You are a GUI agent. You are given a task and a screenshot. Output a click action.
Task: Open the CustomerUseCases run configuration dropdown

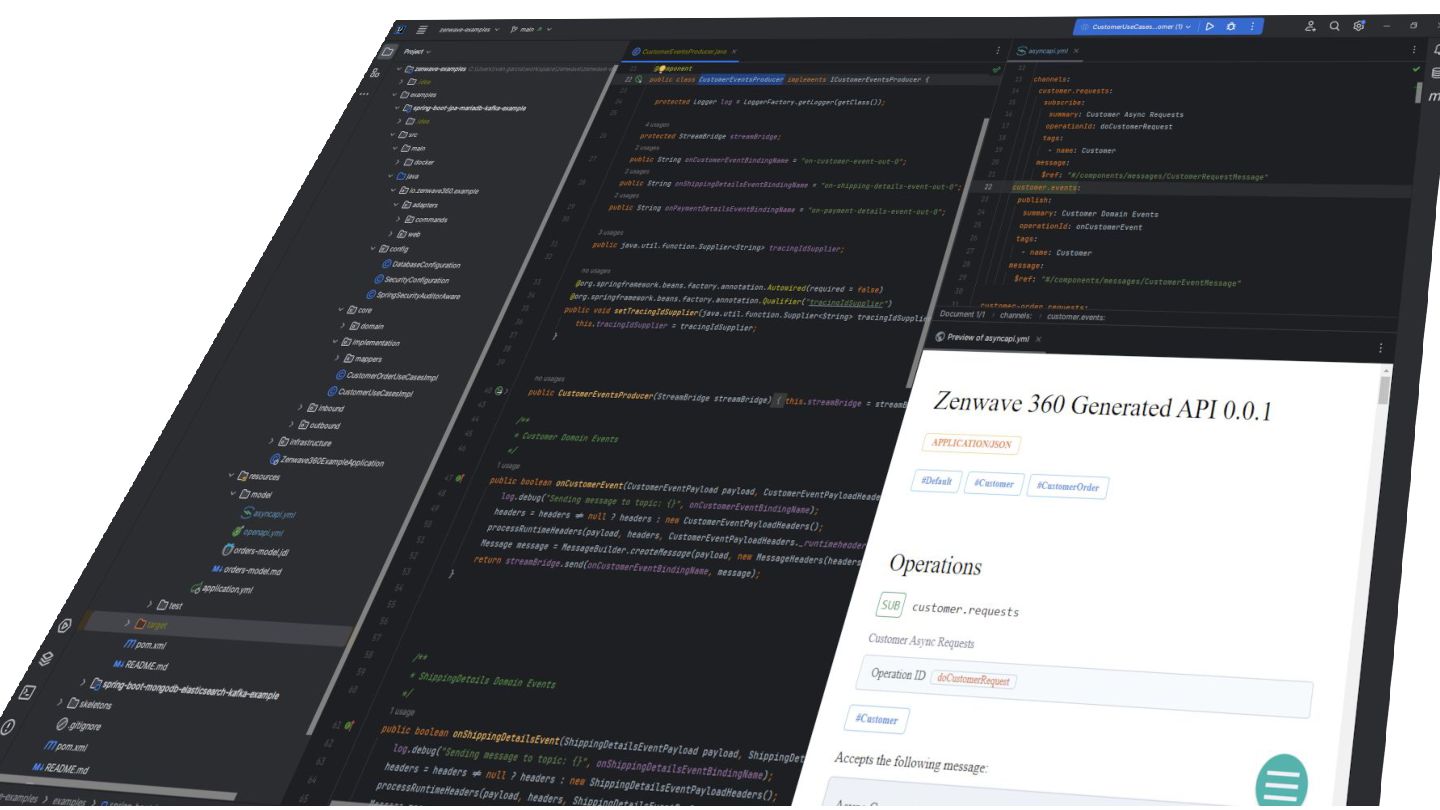click(x=1142, y=27)
